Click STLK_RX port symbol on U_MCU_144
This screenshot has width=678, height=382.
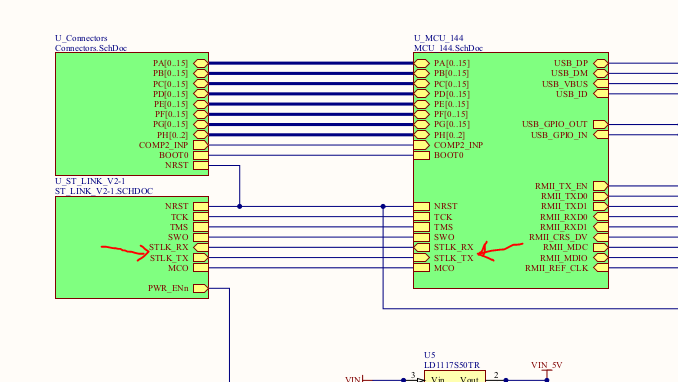tap(422, 247)
